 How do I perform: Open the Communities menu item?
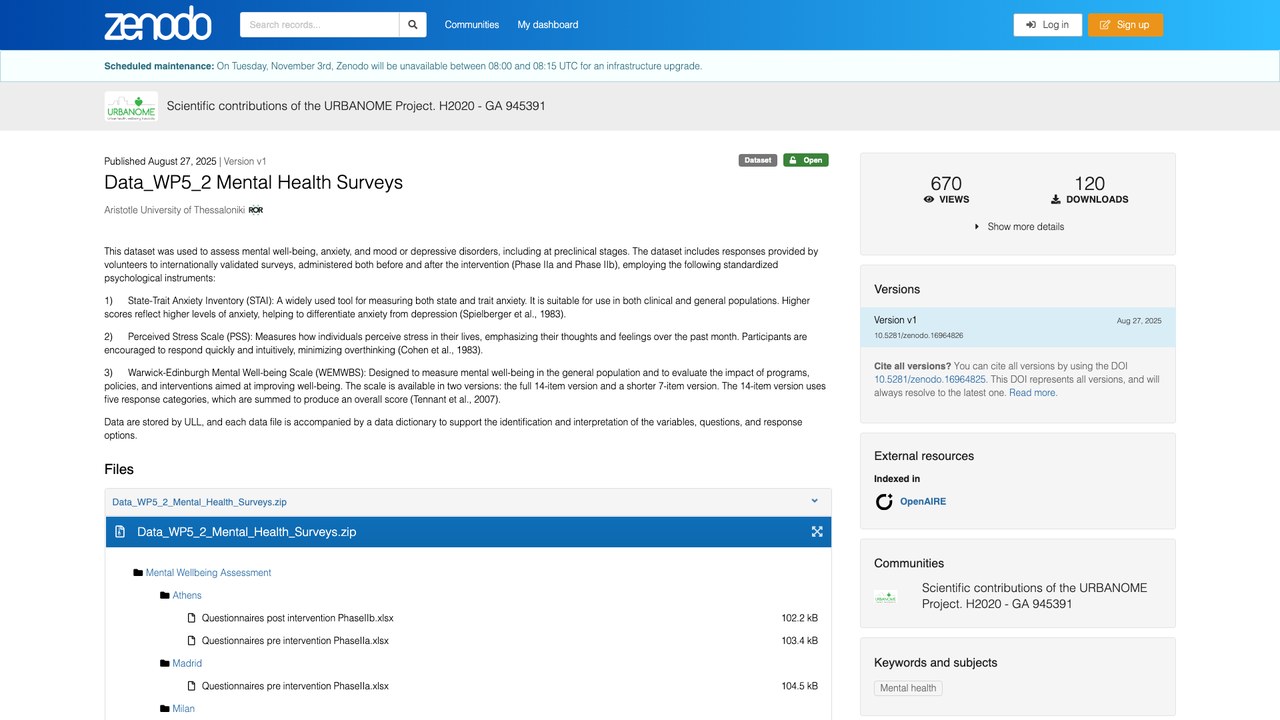point(472,25)
